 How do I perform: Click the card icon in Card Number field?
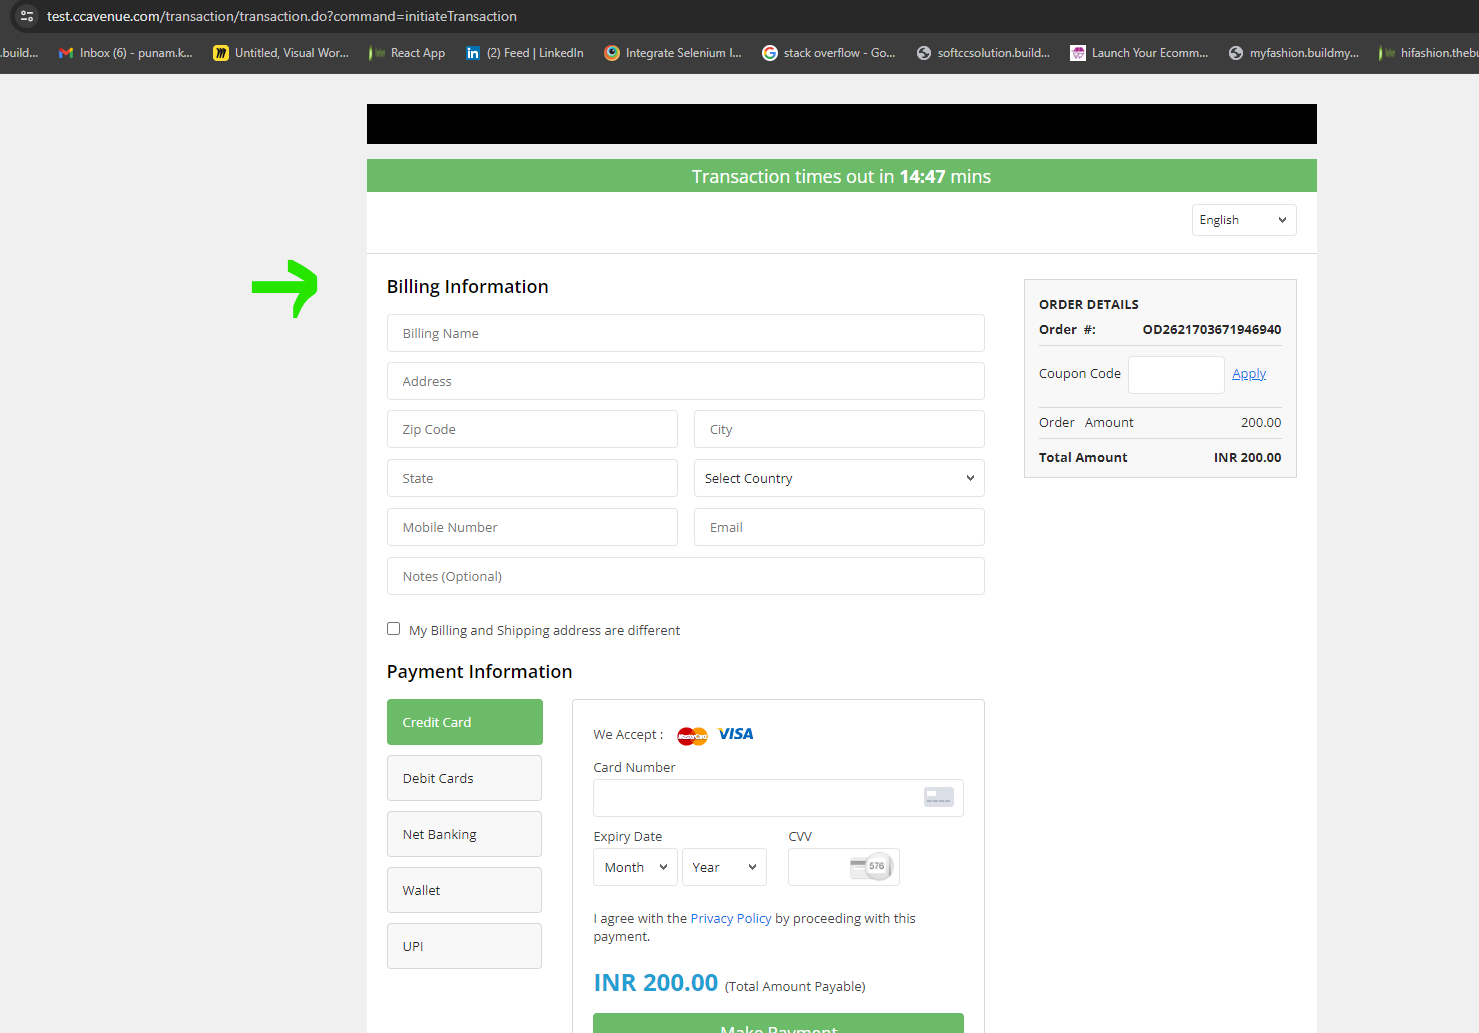tap(939, 797)
